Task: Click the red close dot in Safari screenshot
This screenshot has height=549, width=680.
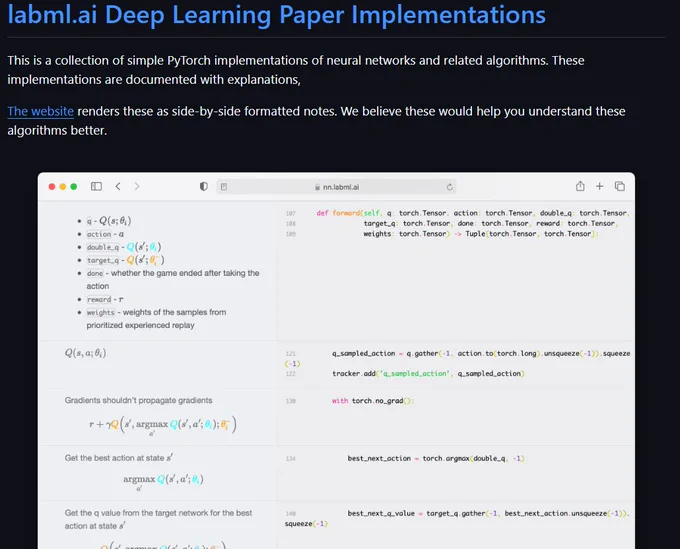Action: coord(52,186)
